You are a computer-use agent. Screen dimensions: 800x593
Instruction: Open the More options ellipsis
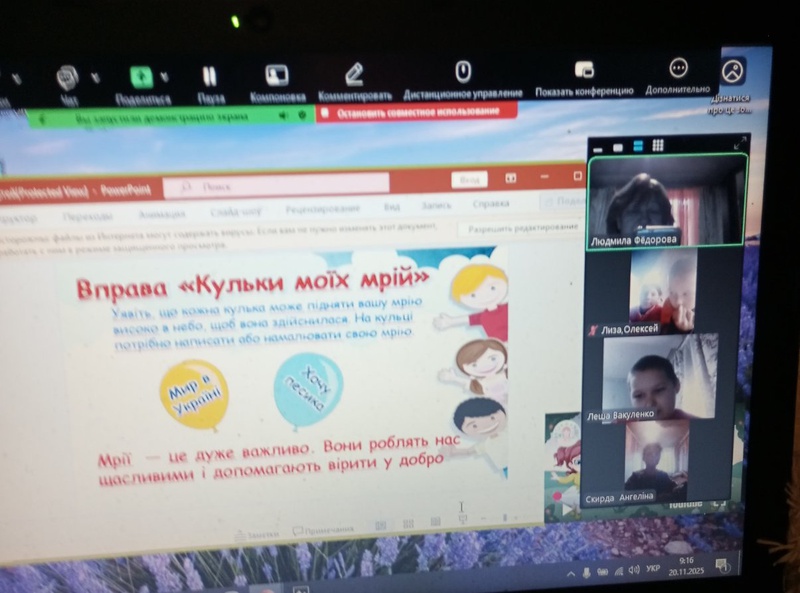[678, 68]
